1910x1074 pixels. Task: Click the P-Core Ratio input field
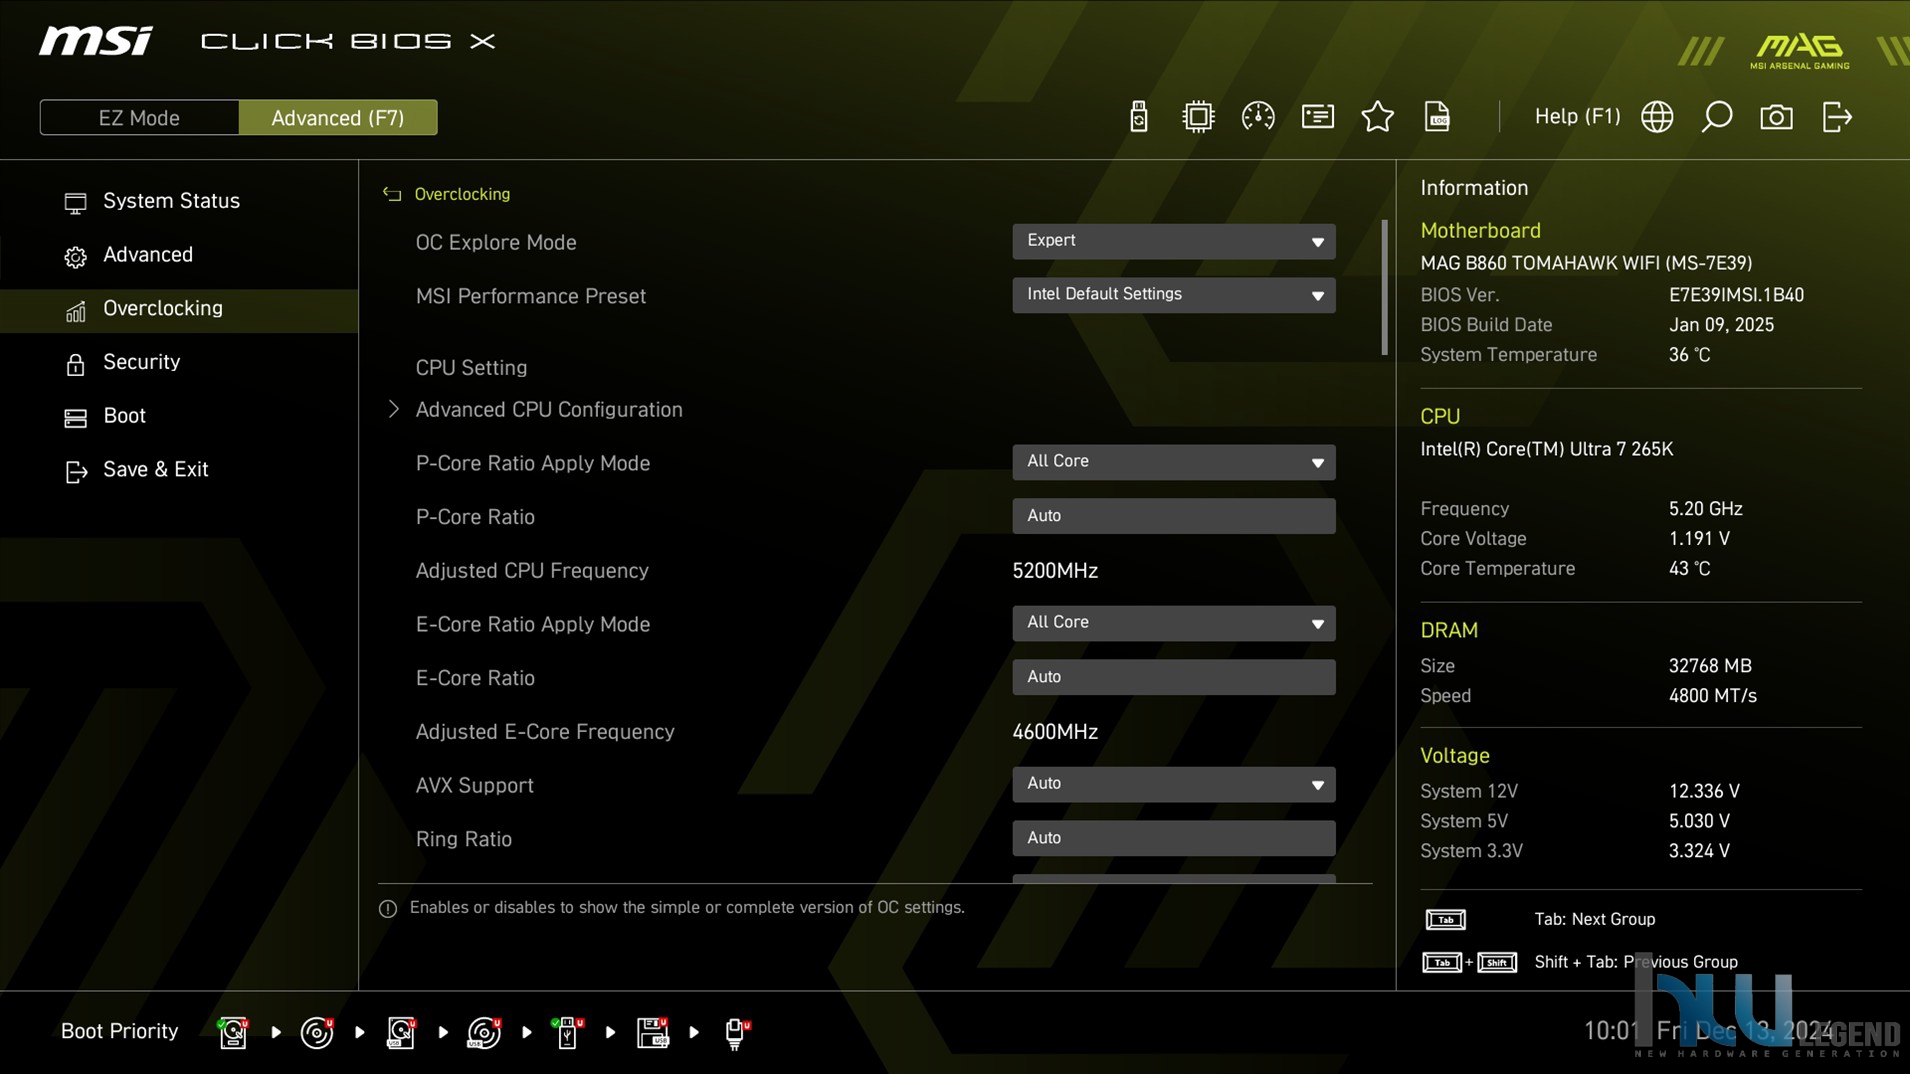[x=1173, y=516]
